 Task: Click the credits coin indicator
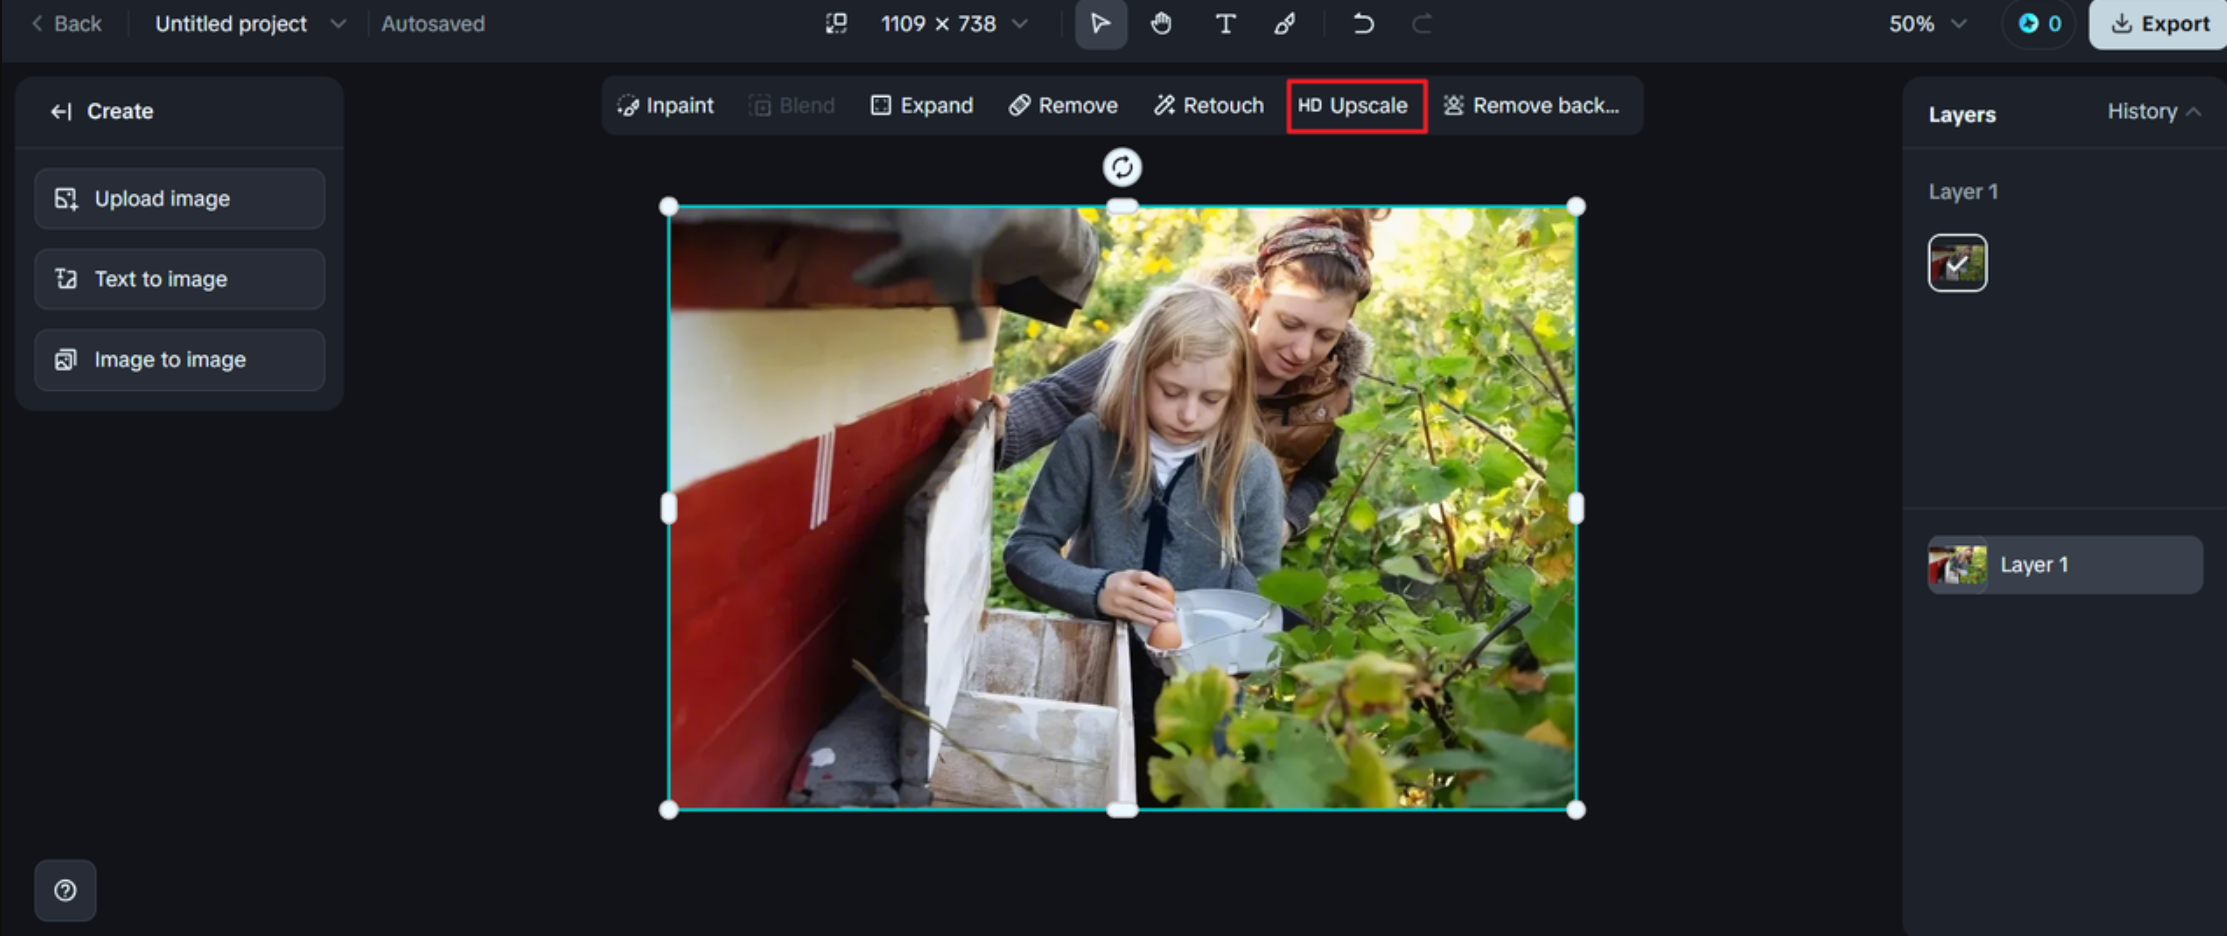coord(2038,24)
